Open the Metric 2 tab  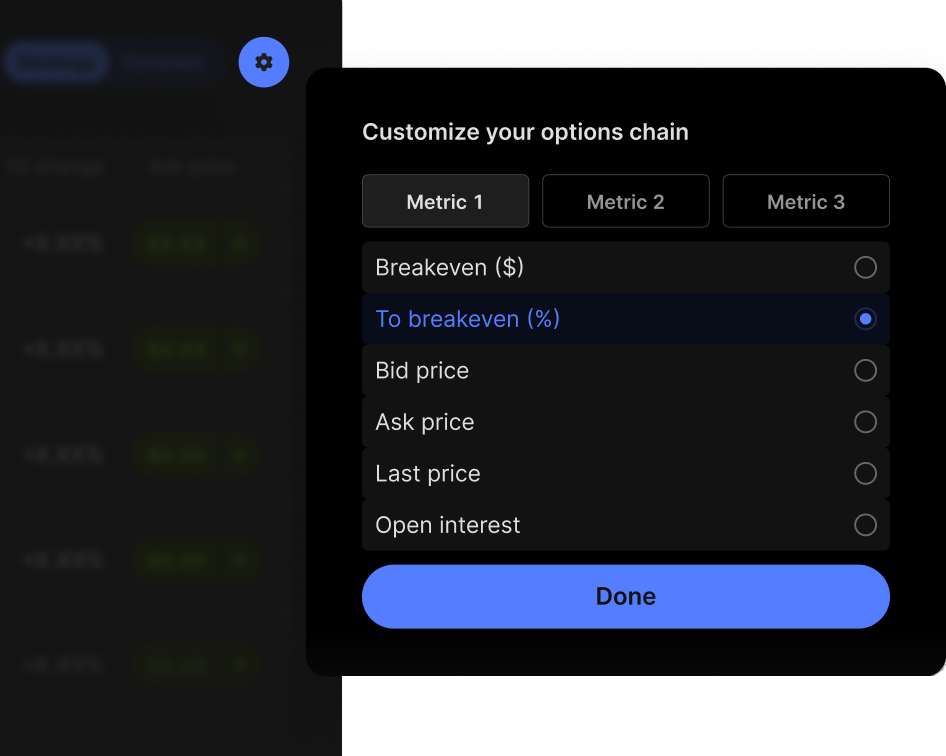point(625,202)
